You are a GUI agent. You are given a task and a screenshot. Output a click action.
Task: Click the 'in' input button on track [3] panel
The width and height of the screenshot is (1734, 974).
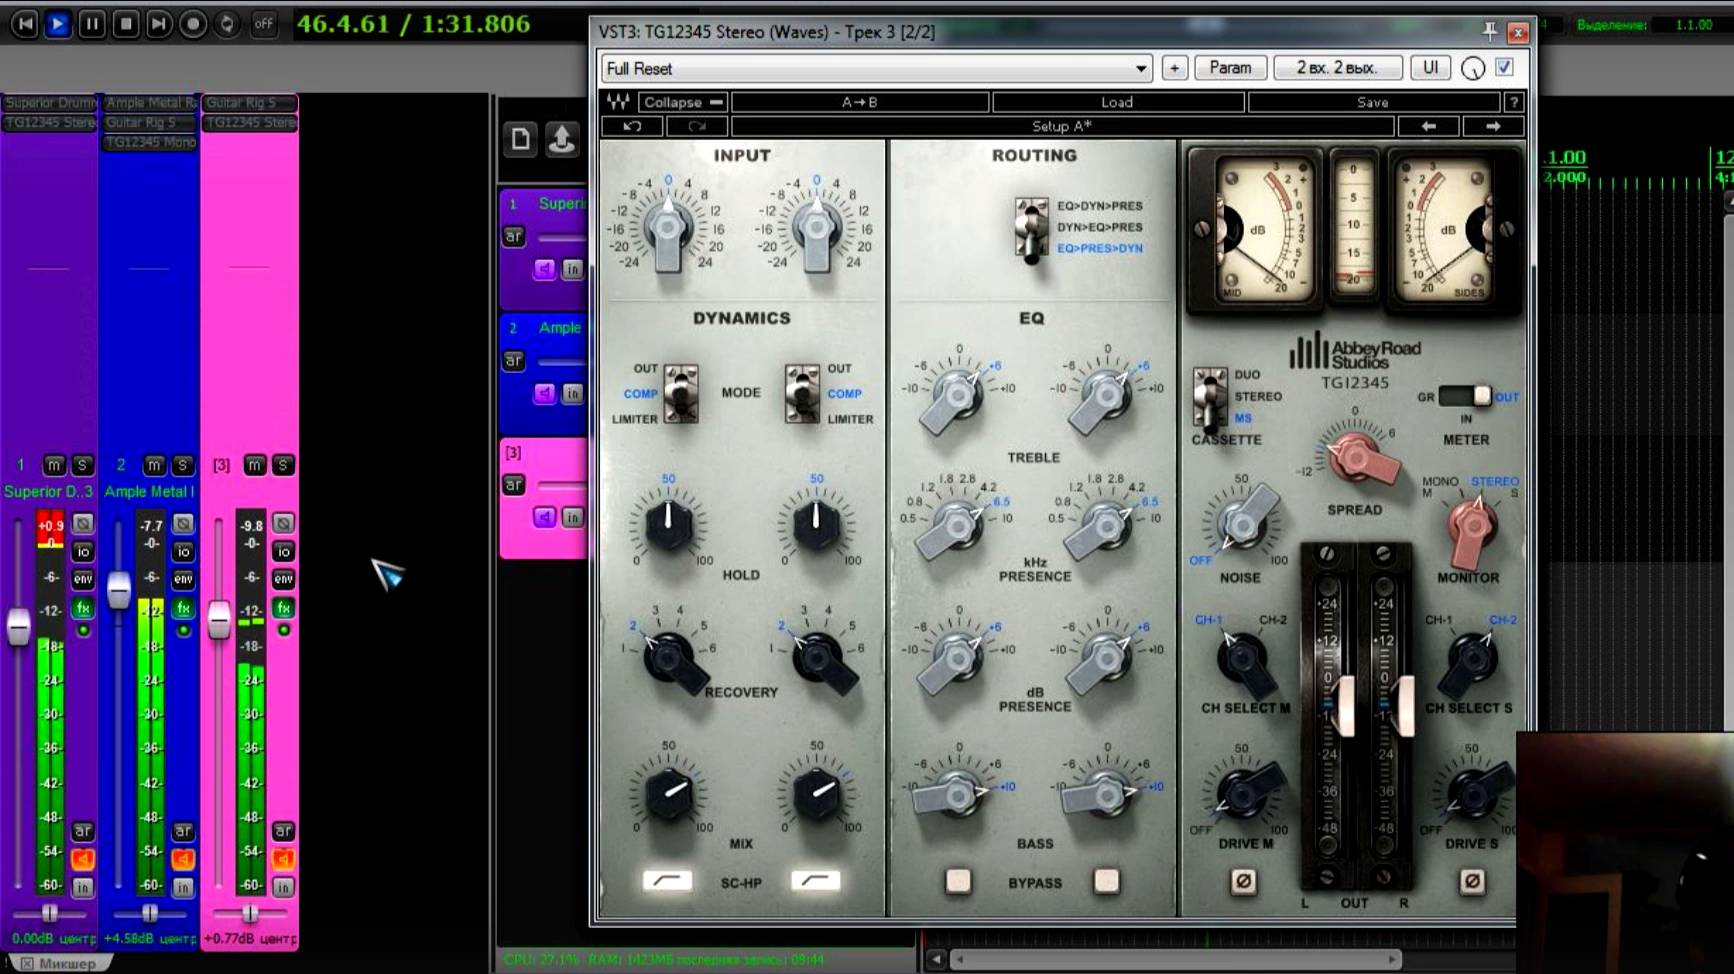pos(572,517)
